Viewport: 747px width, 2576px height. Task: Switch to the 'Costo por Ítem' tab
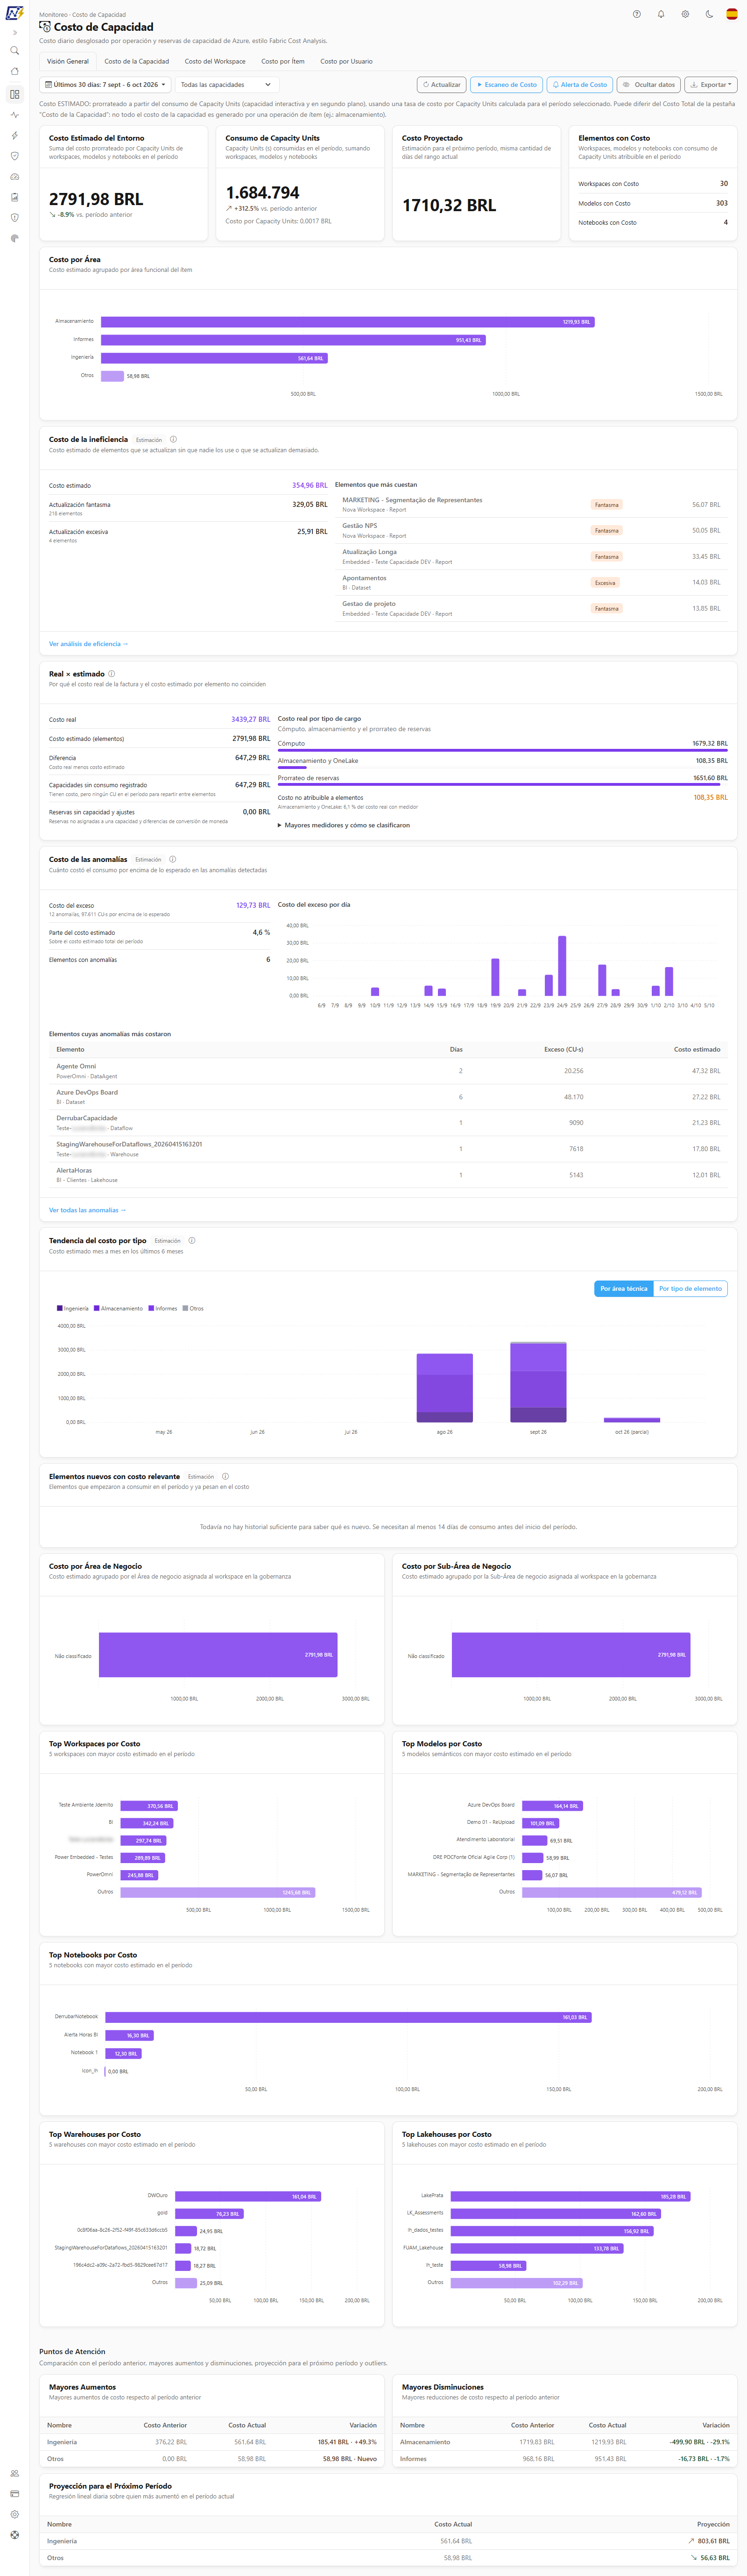pos(283,61)
